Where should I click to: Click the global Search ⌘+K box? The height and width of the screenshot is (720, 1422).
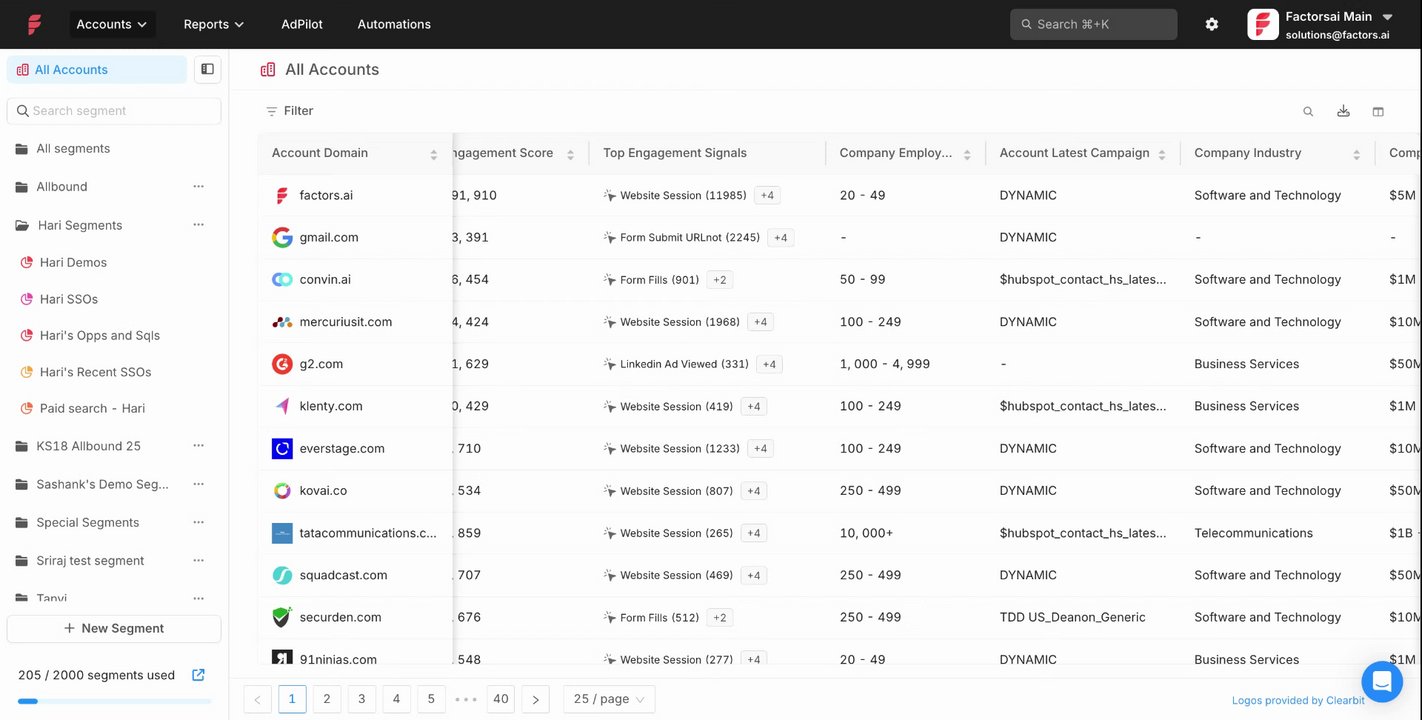[1093, 24]
